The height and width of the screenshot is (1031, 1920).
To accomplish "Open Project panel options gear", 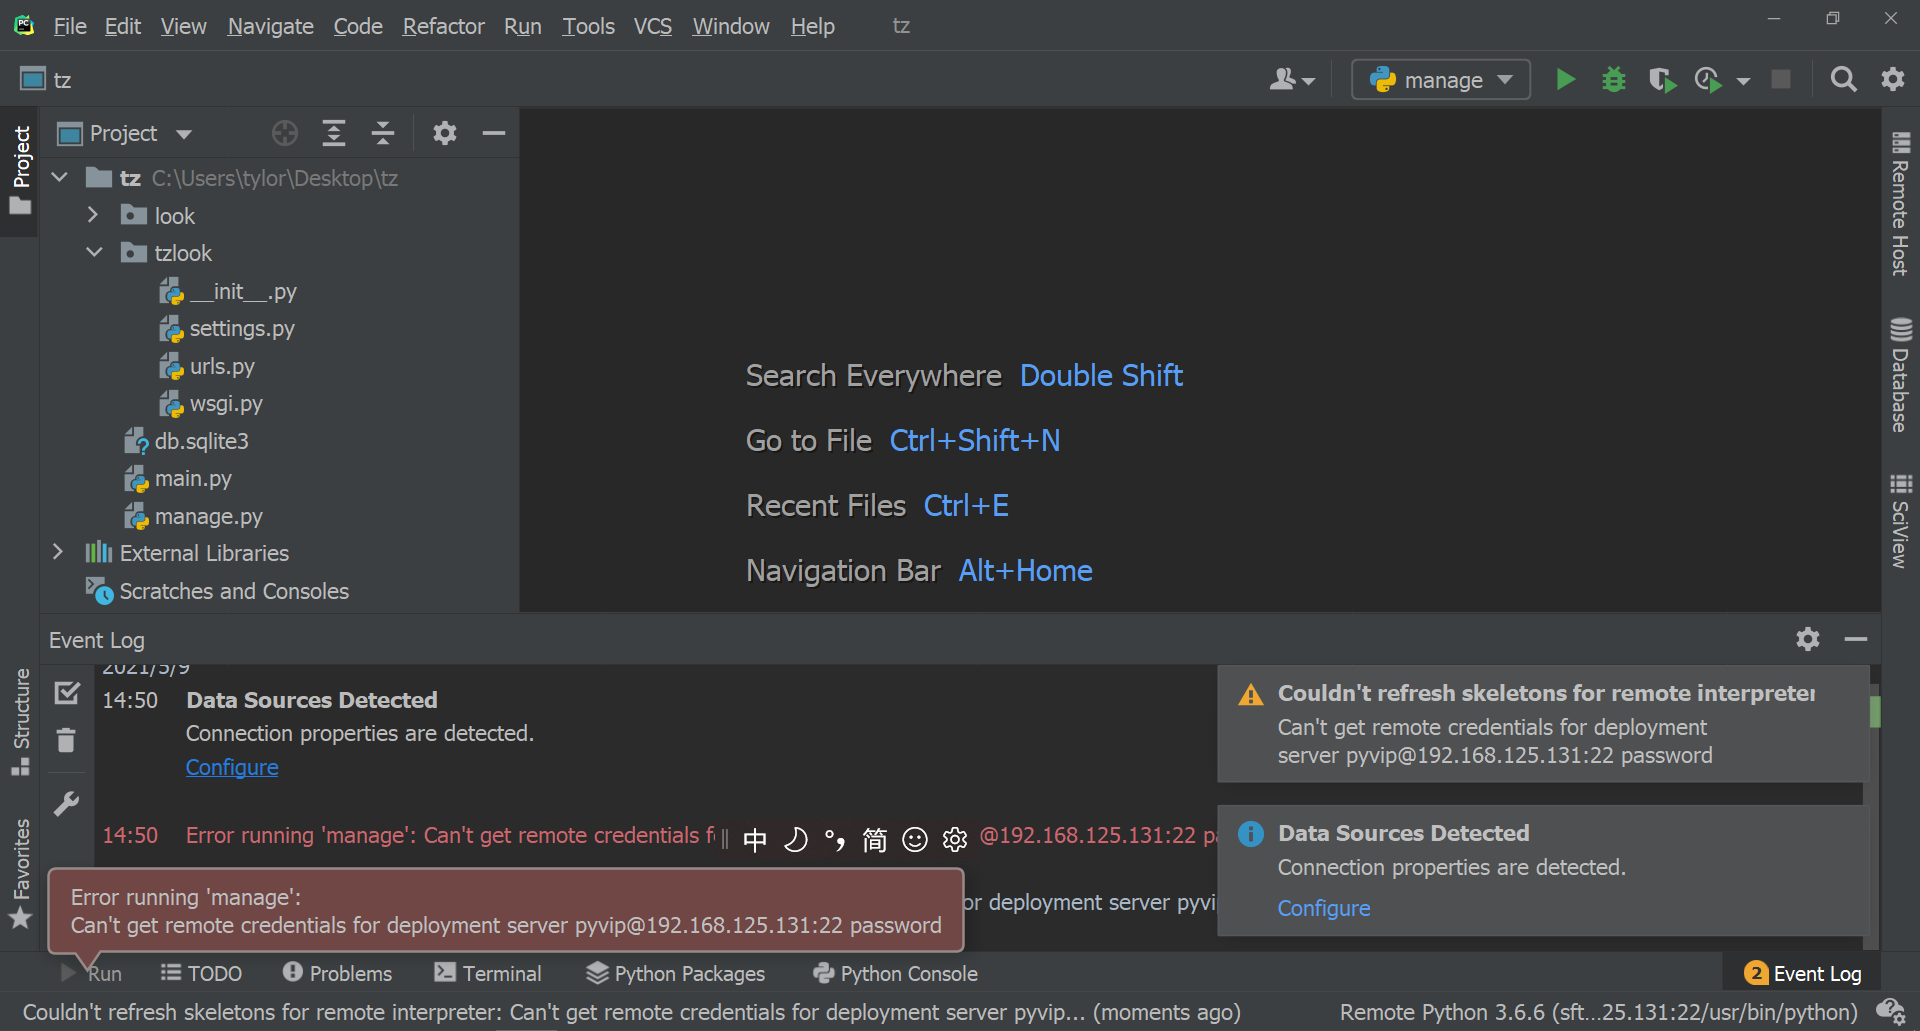I will (x=445, y=133).
